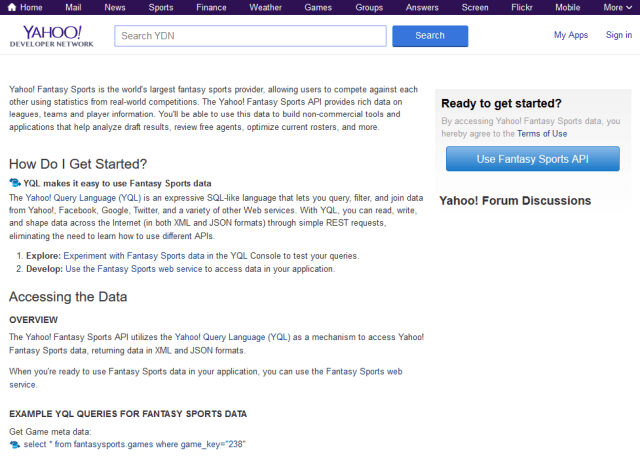
Task: Open Mail from the top navigation bar
Action: tap(73, 7)
